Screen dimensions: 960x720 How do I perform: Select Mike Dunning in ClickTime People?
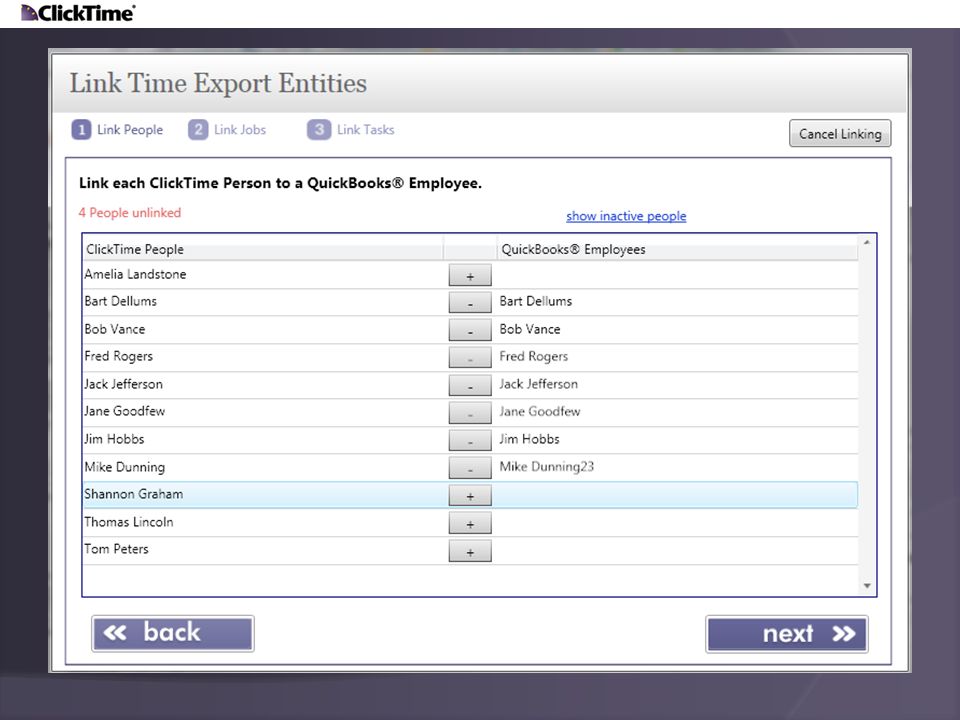[x=125, y=467]
